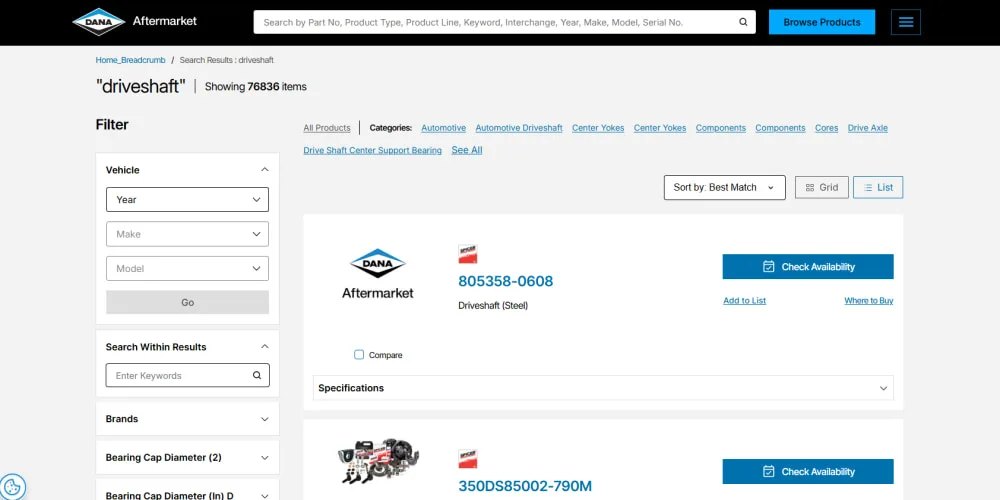Switch to Grid view

(821, 188)
